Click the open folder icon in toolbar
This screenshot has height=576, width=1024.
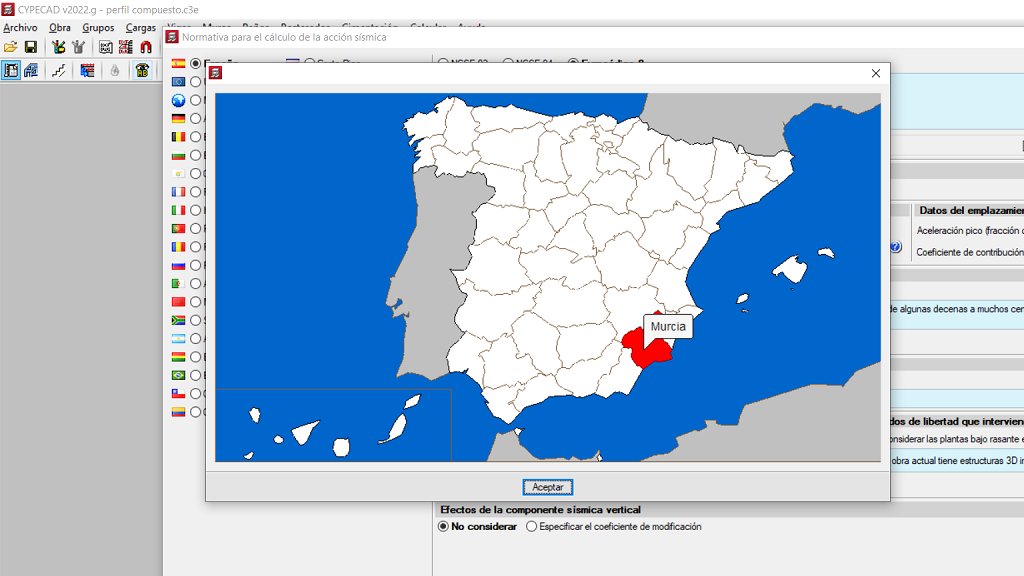(x=11, y=46)
